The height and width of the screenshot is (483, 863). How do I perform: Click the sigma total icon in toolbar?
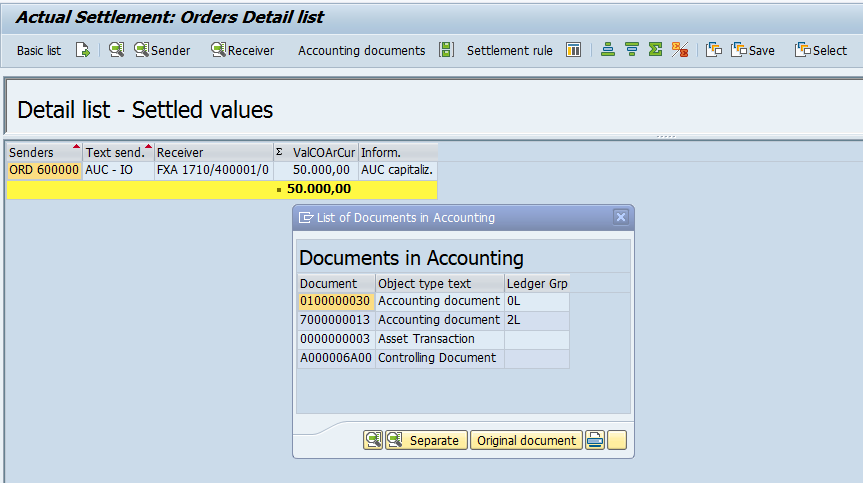656,50
